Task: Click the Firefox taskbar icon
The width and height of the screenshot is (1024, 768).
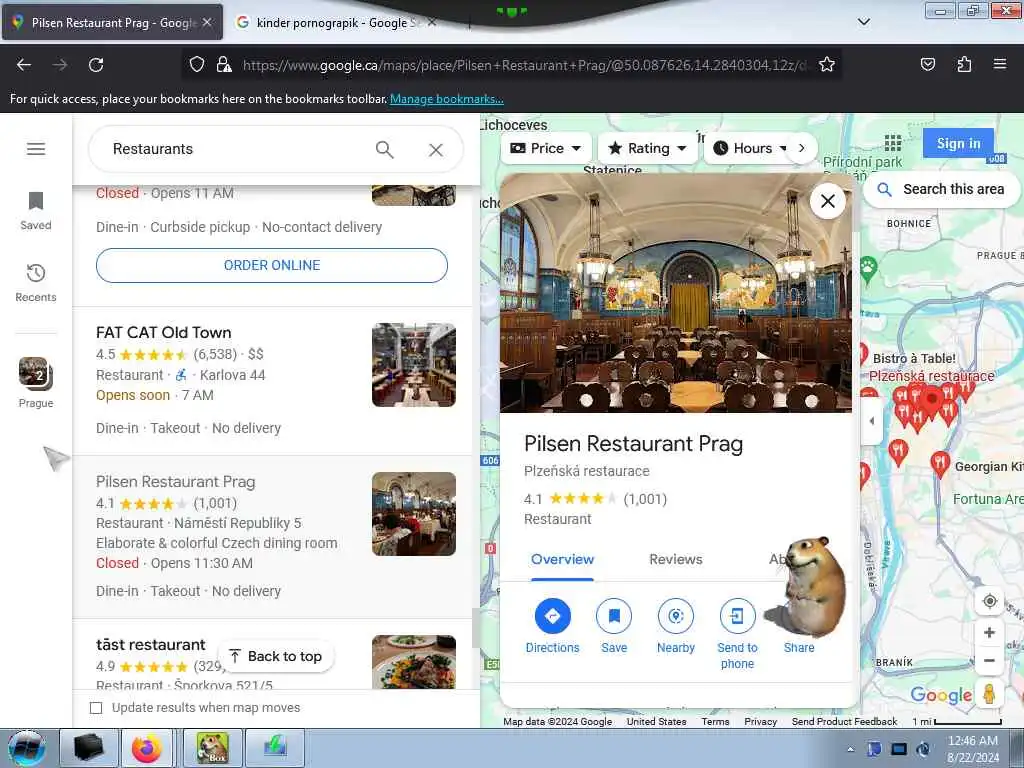Action: (147, 748)
